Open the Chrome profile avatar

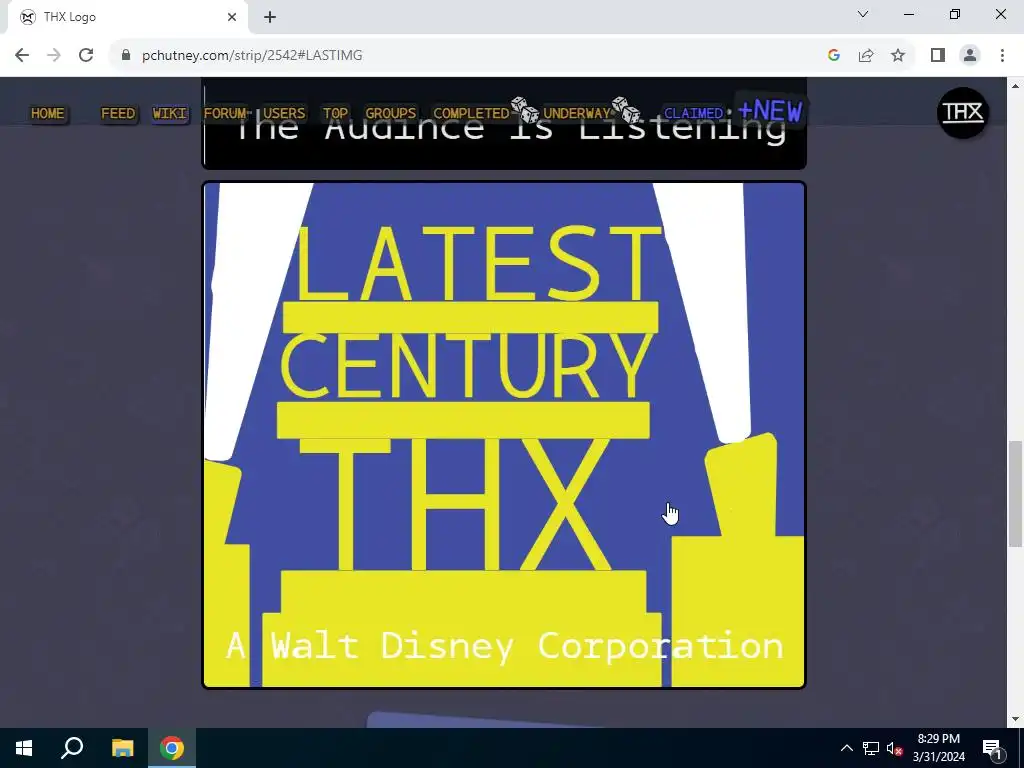(970, 56)
